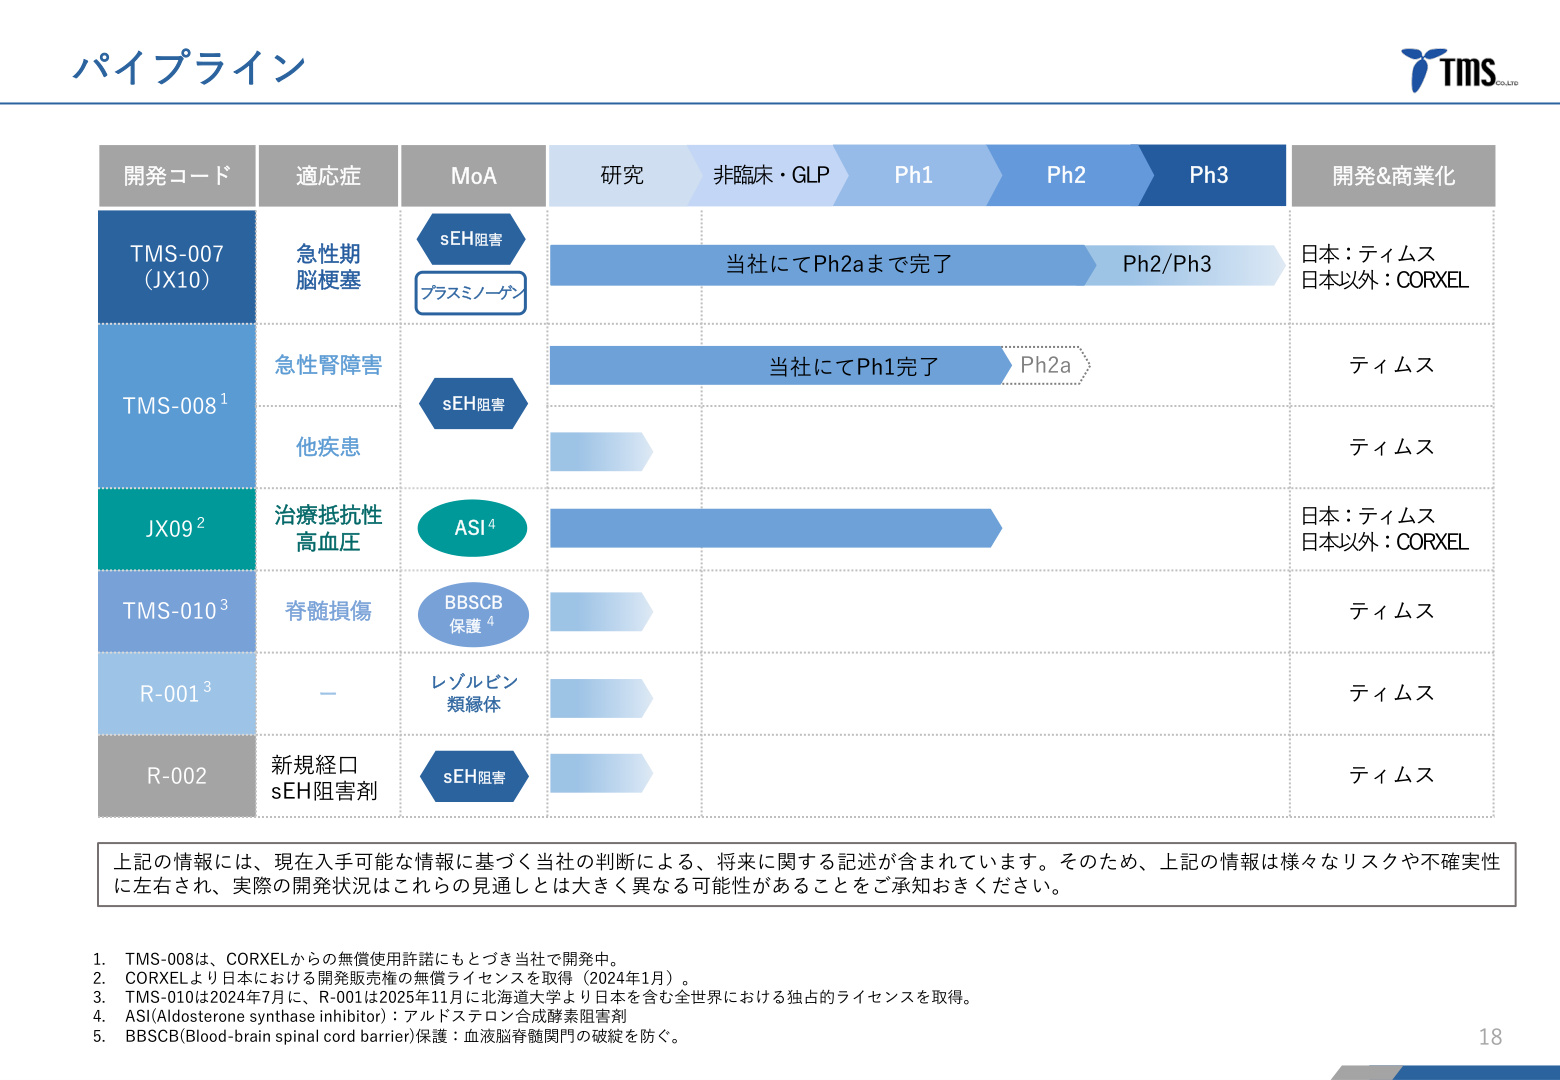The image size is (1560, 1080).
Task: Click the 新規経口sEH阻害剤 indication
Action: 324,777
